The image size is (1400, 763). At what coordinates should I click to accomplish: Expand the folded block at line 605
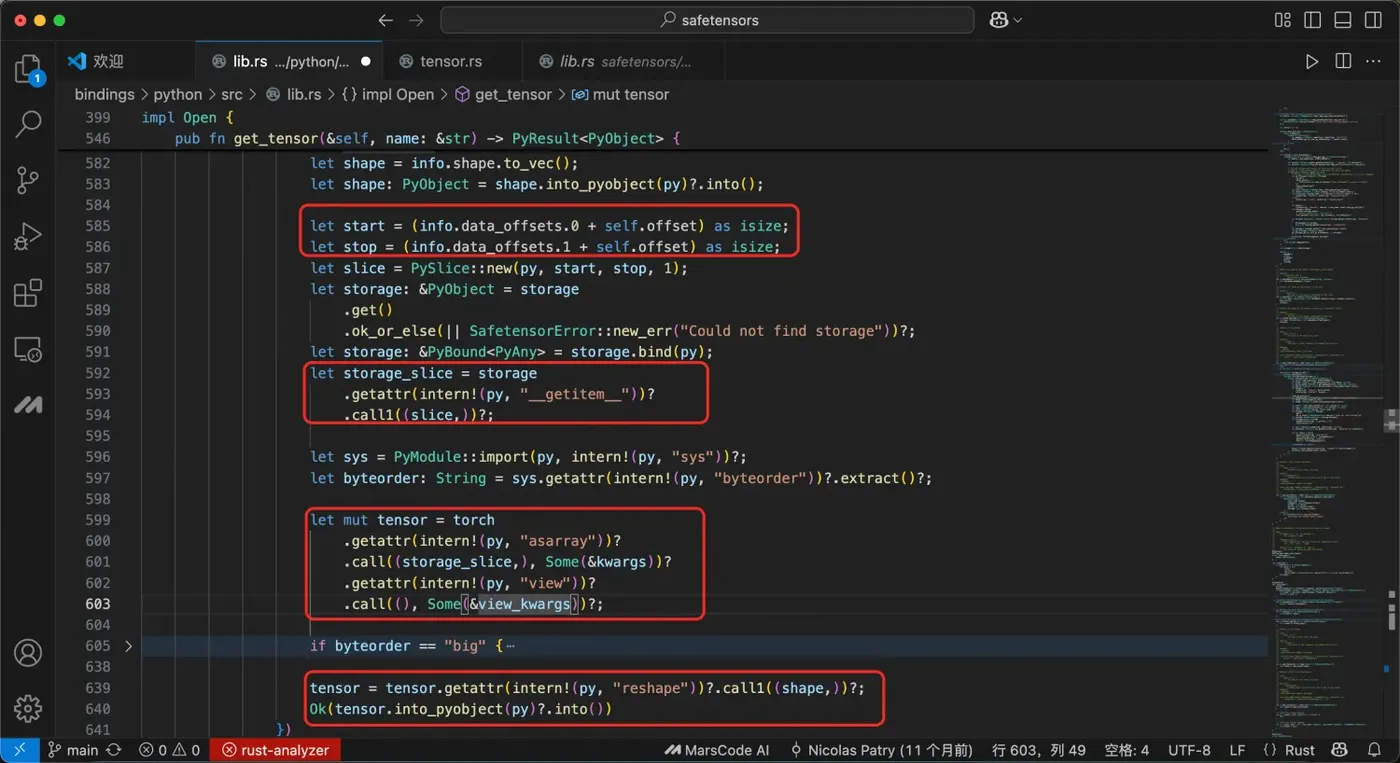point(128,646)
